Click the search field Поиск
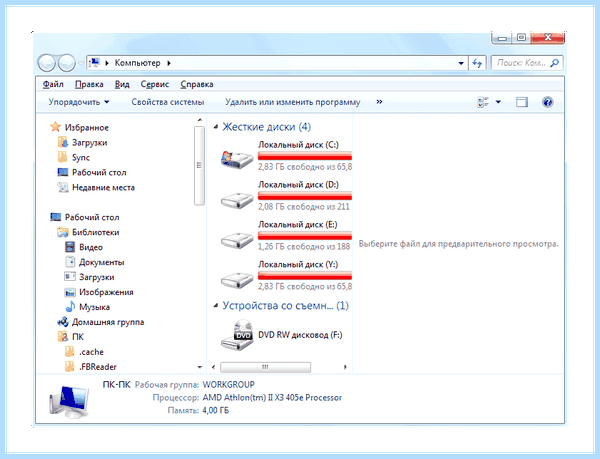The width and height of the screenshot is (600, 459). (x=527, y=63)
